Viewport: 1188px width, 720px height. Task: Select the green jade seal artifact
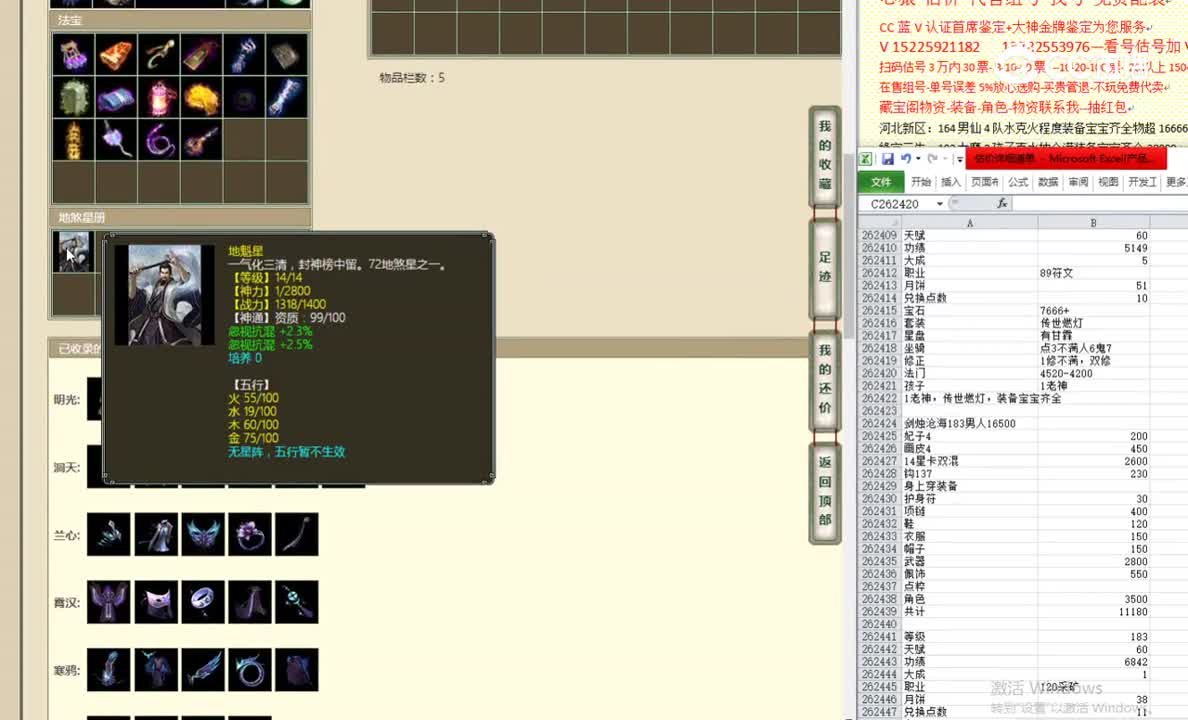click(x=73, y=97)
